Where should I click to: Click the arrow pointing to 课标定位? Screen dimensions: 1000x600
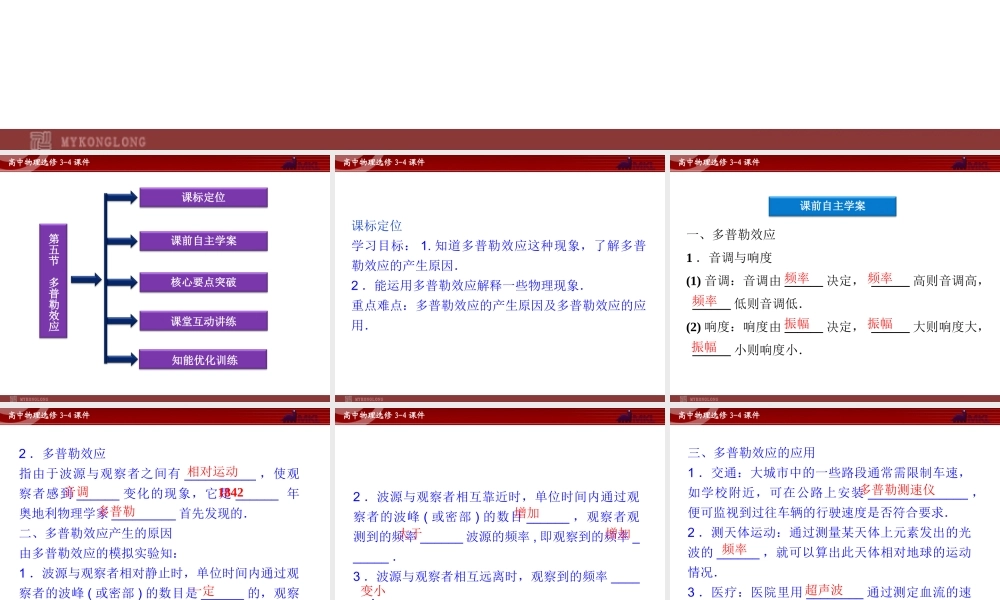click(124, 198)
